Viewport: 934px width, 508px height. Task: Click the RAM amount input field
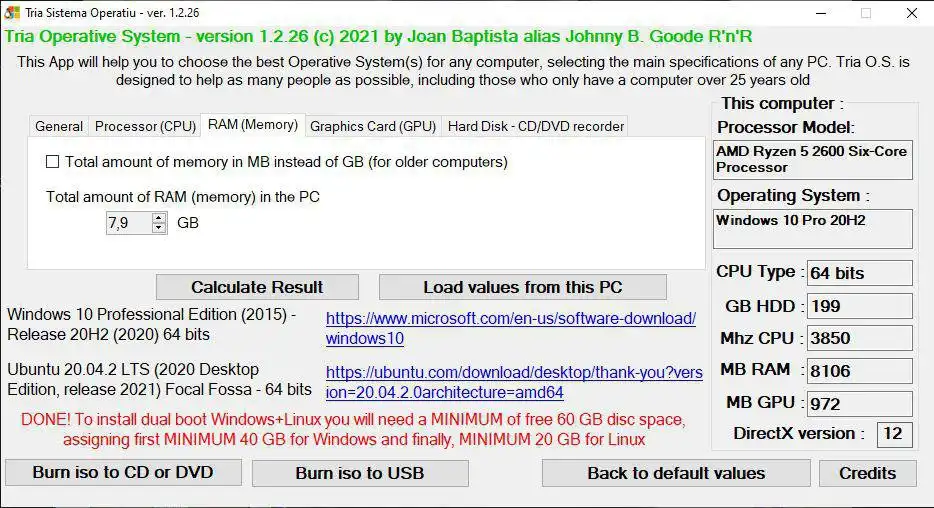[128, 223]
